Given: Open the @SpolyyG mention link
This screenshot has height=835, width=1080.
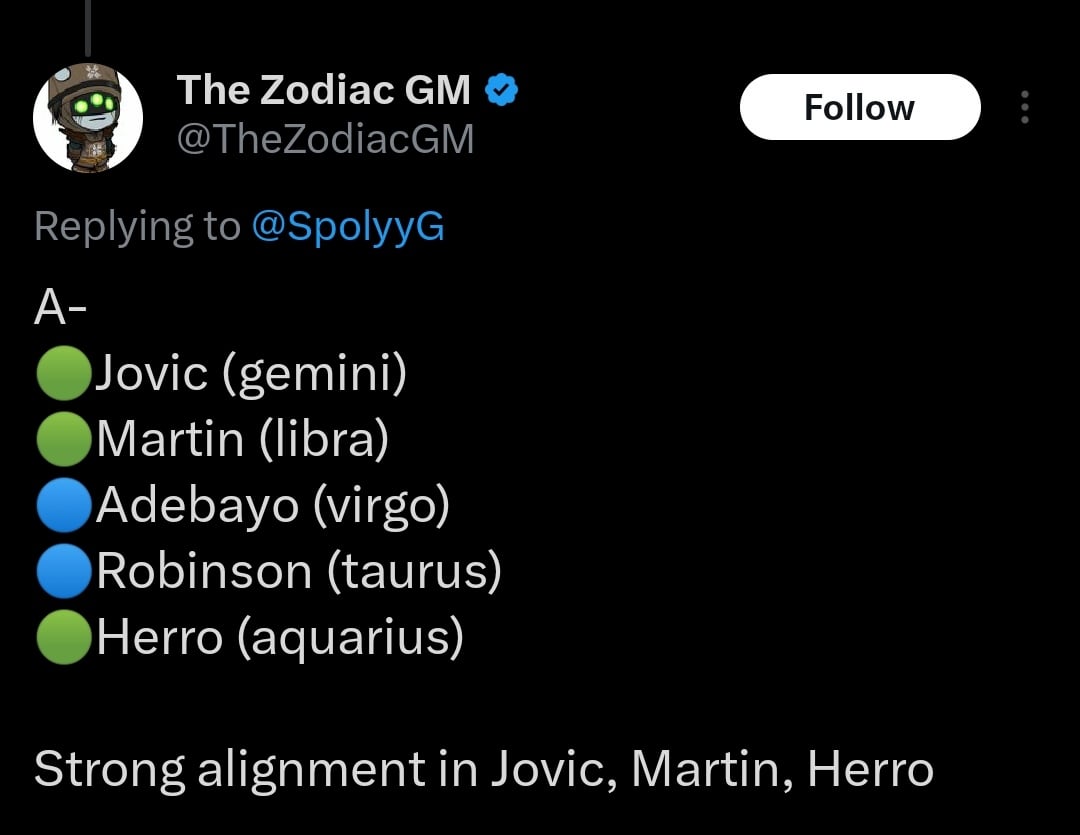Looking at the screenshot, I should pos(348,227).
